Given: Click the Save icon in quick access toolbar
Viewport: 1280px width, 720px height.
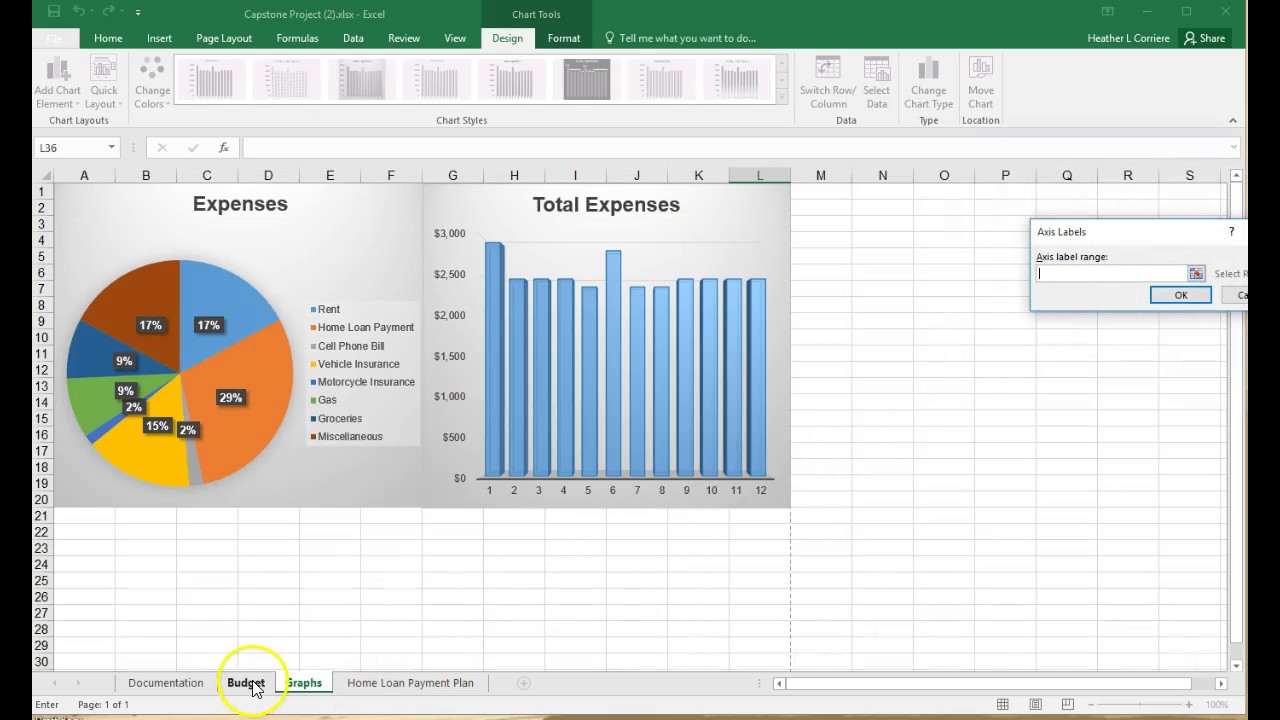Looking at the screenshot, I should (x=54, y=12).
